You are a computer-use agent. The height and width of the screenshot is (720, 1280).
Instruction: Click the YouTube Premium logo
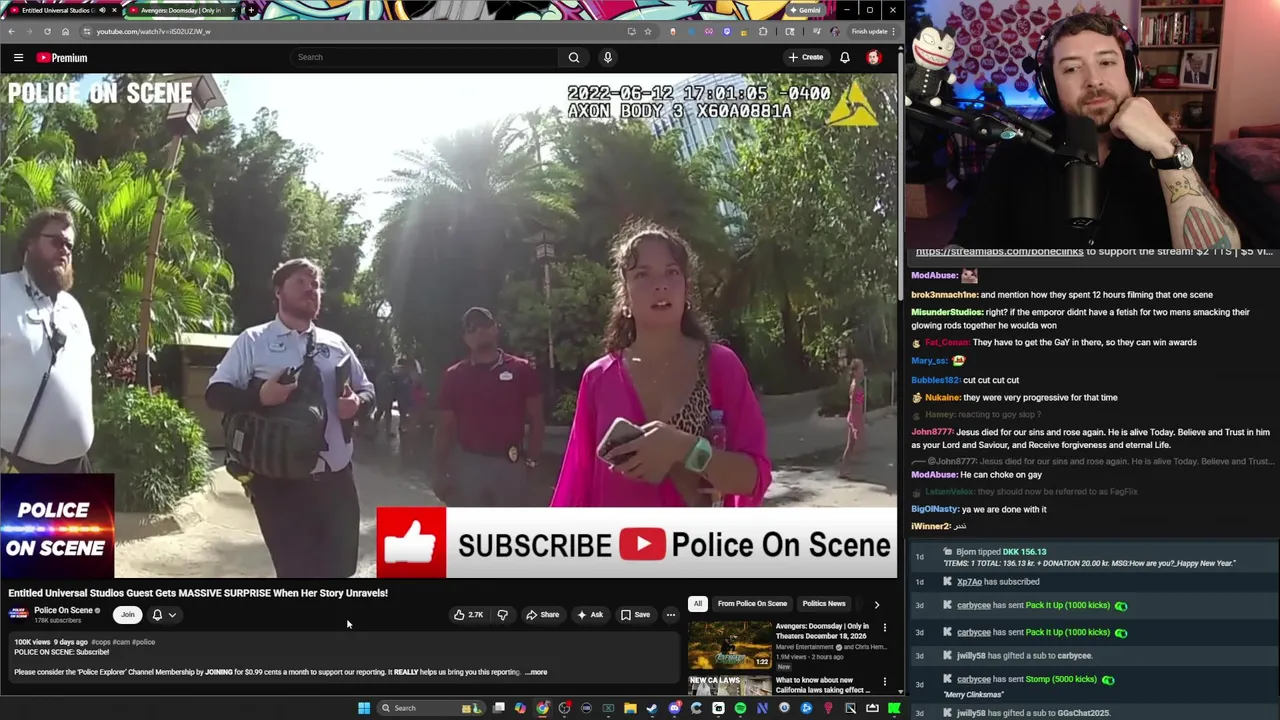point(62,58)
